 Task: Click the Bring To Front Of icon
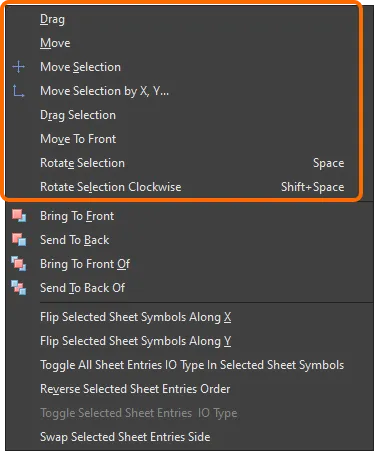tap(19, 264)
